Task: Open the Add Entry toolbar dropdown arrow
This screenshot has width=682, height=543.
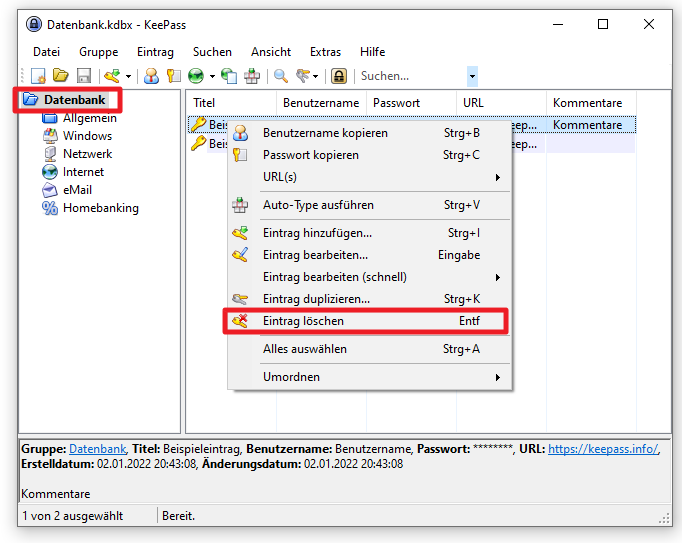Action: (x=127, y=76)
